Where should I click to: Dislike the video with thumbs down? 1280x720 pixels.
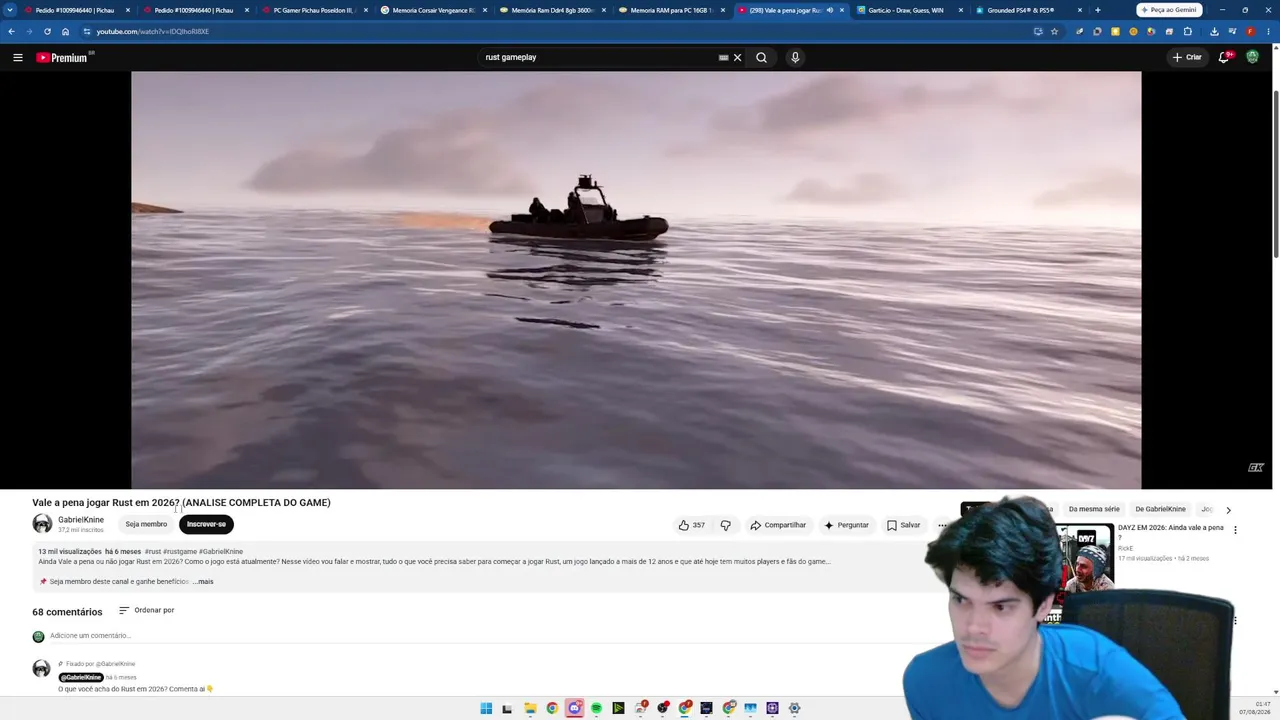[726, 525]
